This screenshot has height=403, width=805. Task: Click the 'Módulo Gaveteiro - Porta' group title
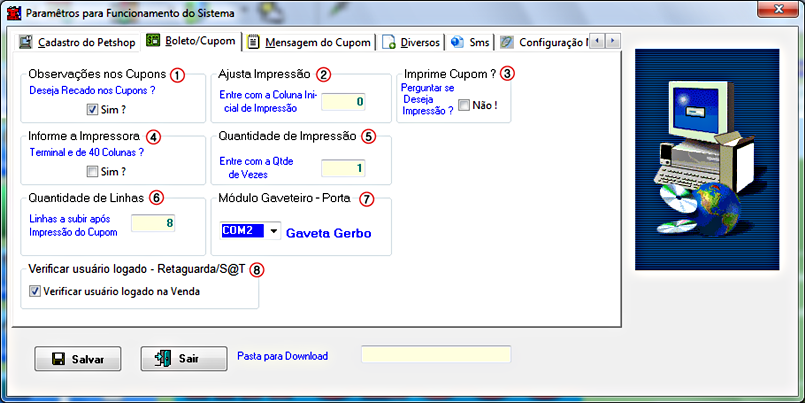tap(284, 198)
